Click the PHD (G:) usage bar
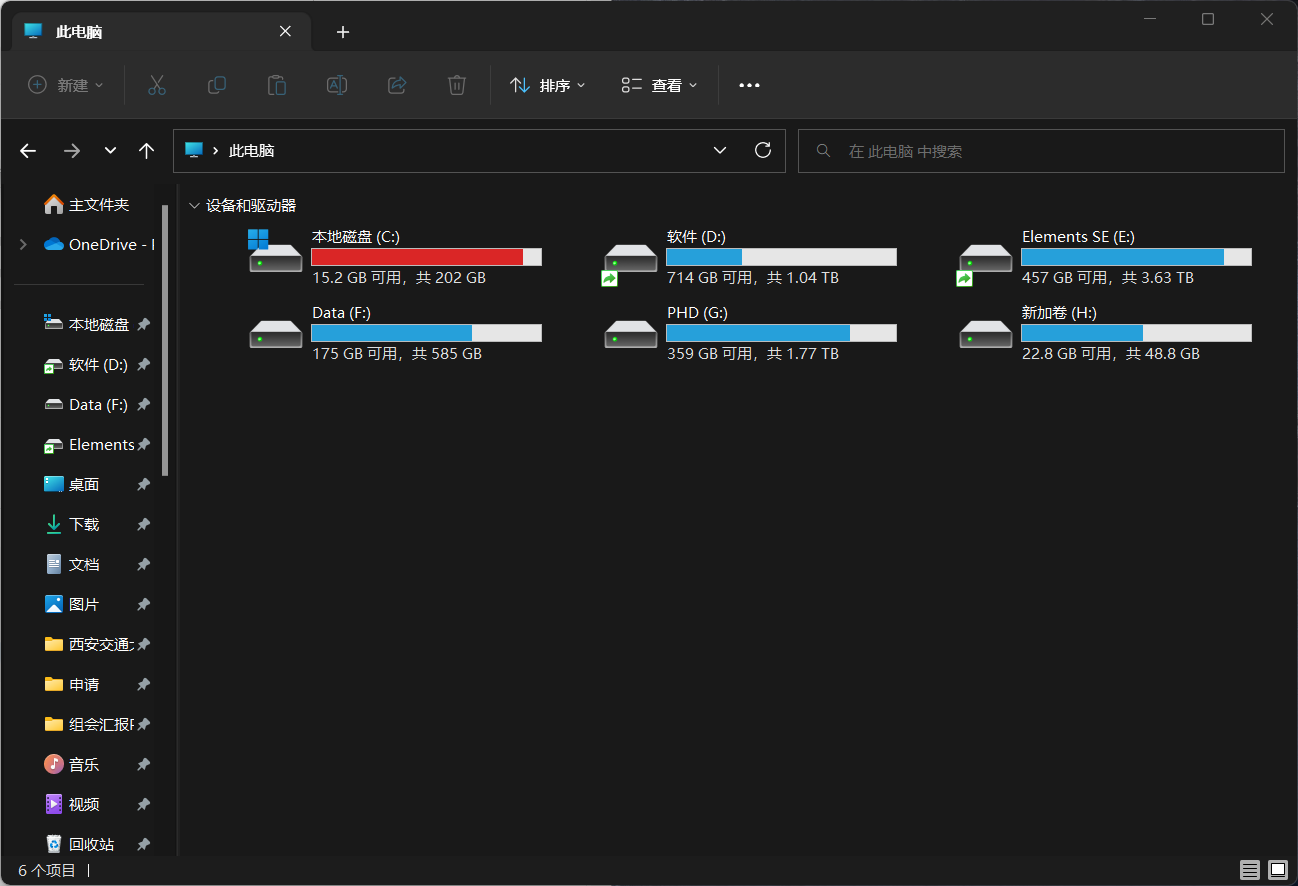This screenshot has height=886, width=1298. click(782, 333)
